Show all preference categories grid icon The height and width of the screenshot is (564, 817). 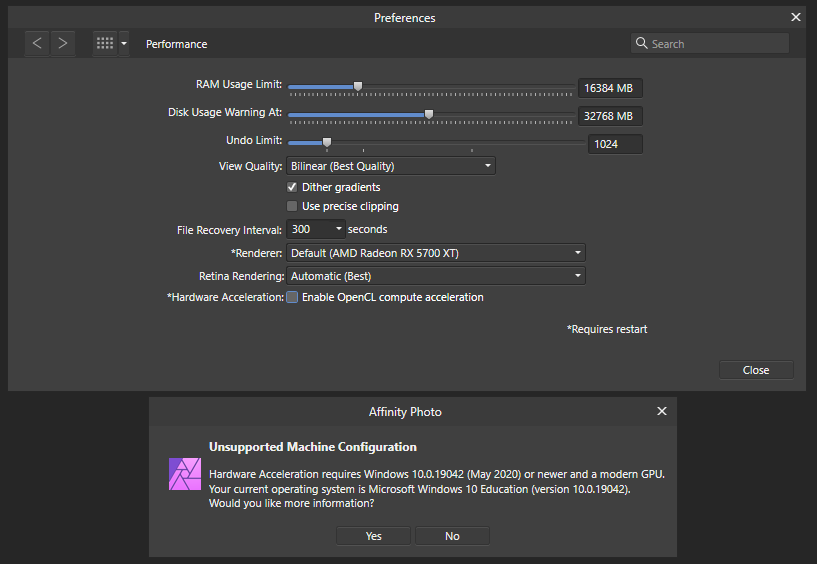point(105,43)
